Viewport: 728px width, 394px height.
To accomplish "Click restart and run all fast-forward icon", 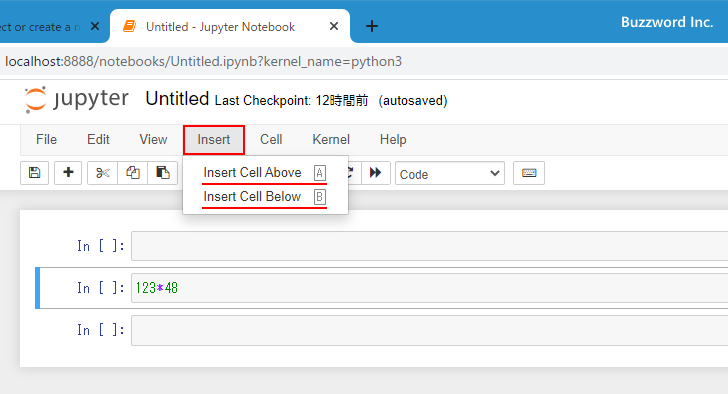I will (376, 173).
